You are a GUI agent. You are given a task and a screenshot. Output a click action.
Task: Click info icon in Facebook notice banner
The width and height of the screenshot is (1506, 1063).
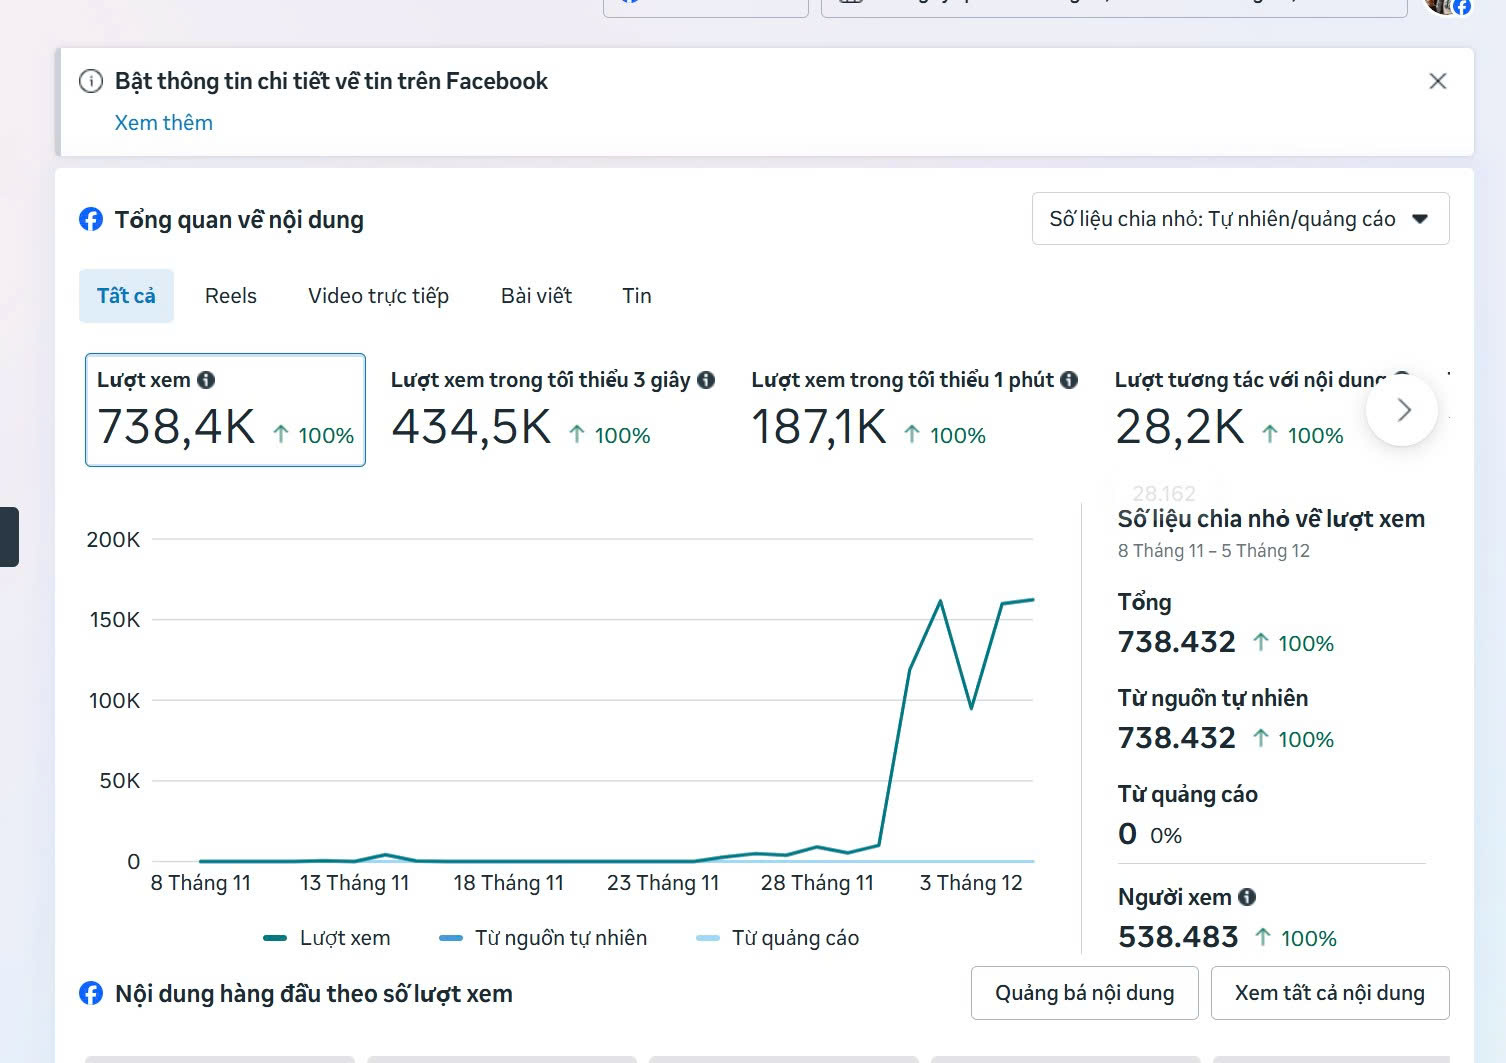pyautogui.click(x=91, y=81)
